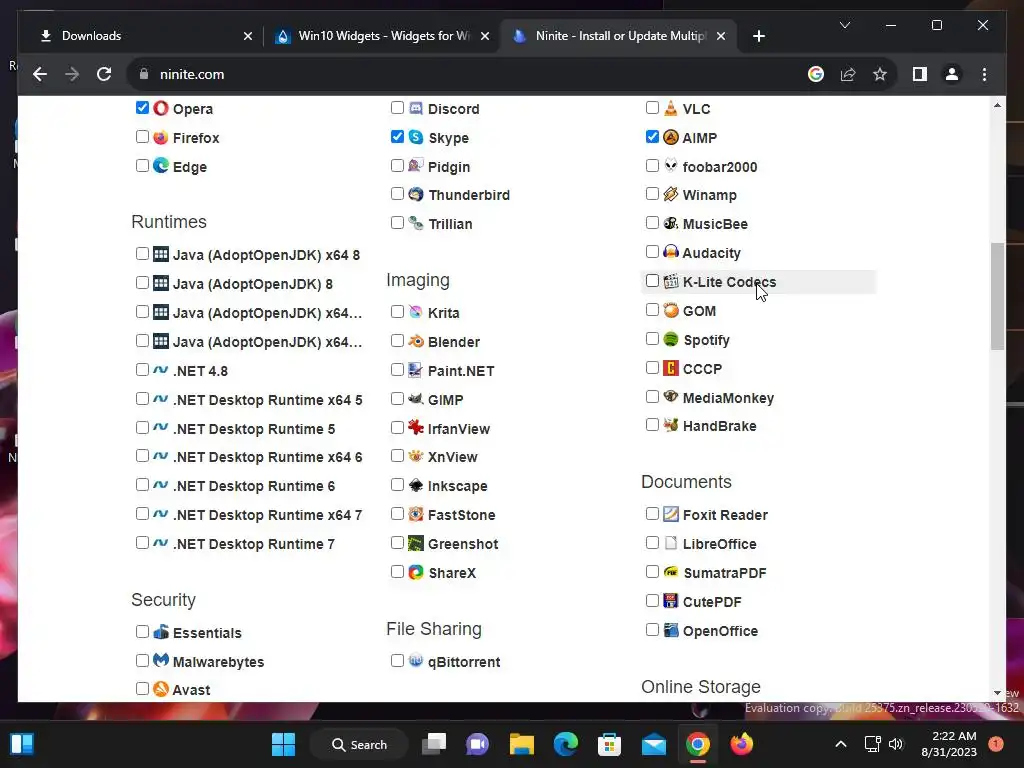Uncheck the Opera checkbox
The height and width of the screenshot is (768, 1024).
142,107
